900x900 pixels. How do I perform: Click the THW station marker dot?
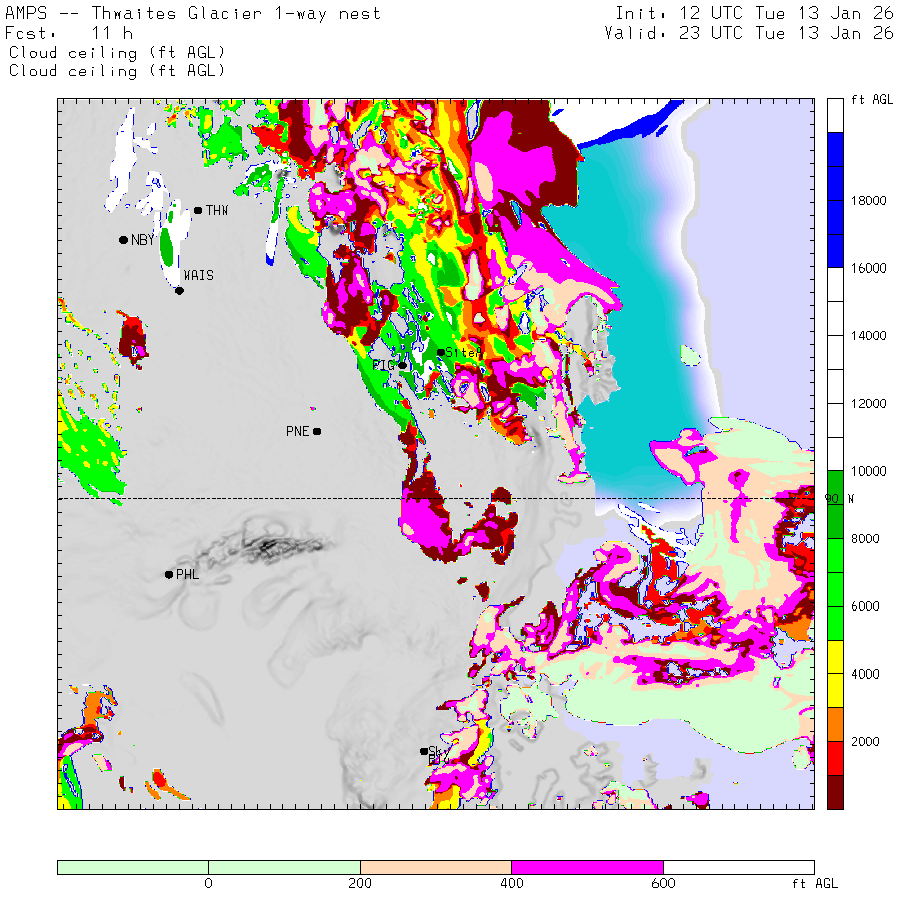click(198, 210)
